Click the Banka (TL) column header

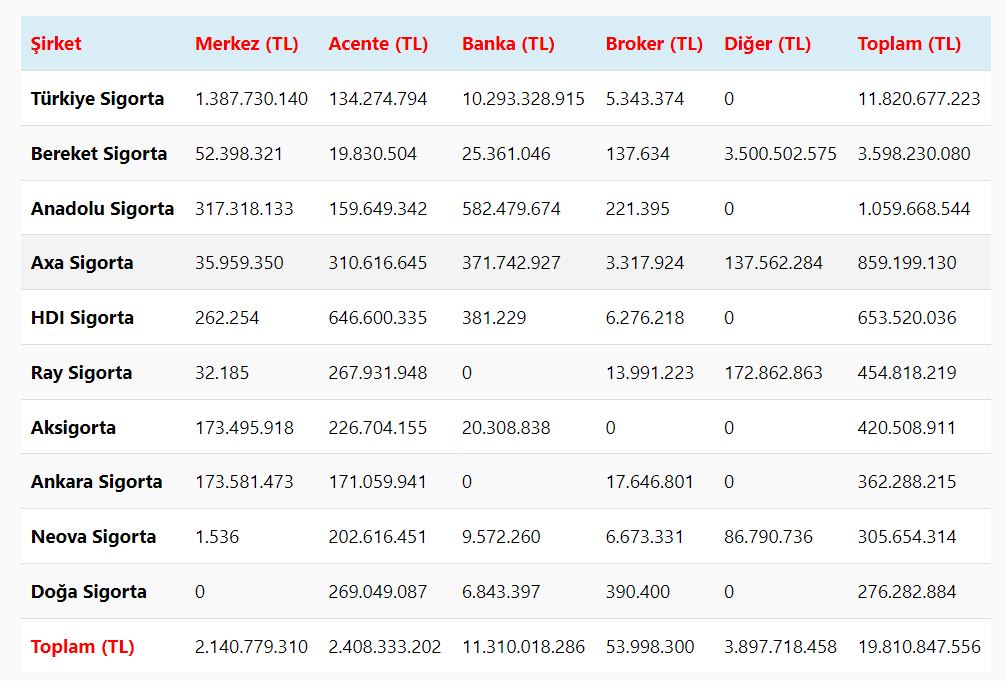pos(508,44)
